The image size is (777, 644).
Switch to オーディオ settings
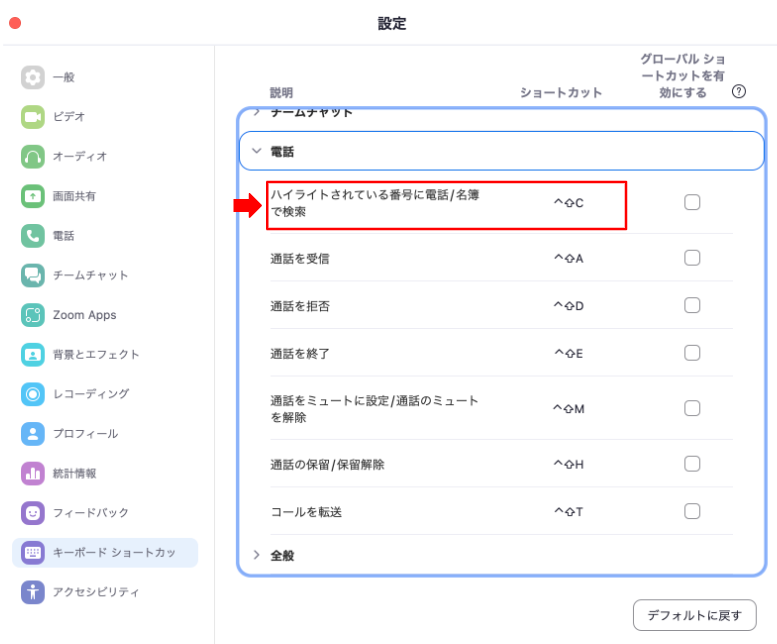80,157
